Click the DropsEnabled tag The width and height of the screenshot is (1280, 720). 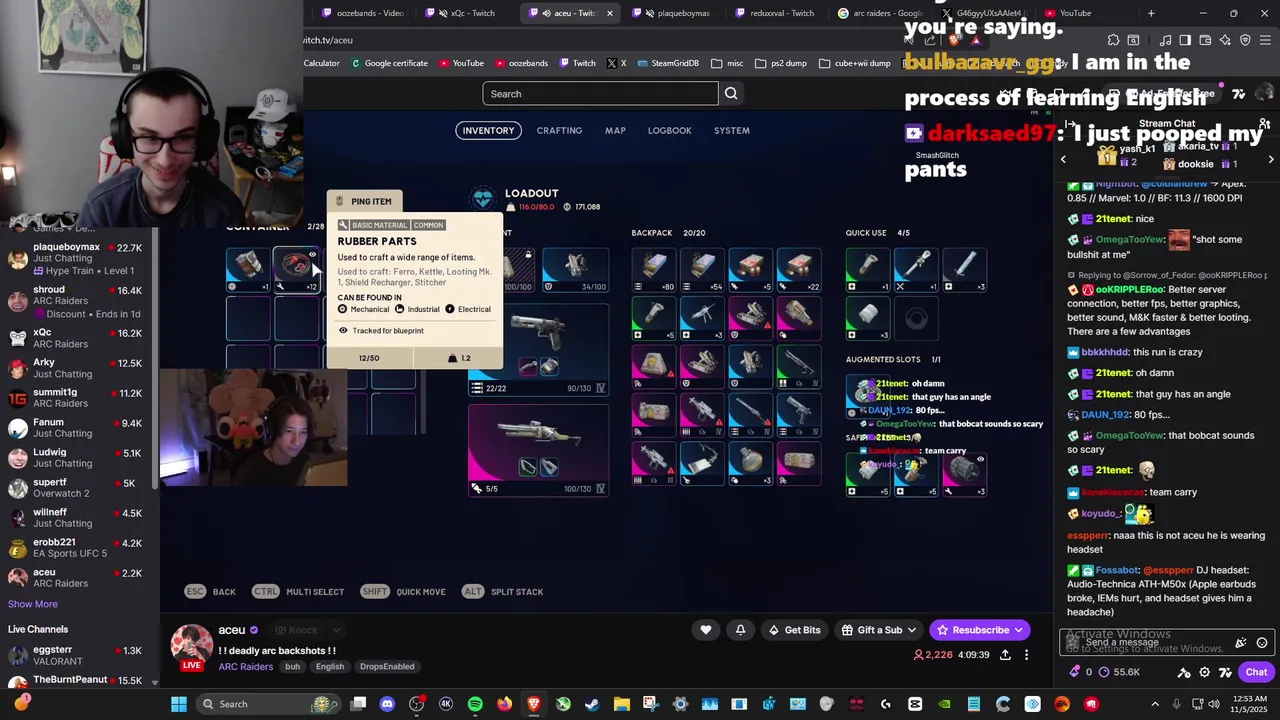click(387, 667)
